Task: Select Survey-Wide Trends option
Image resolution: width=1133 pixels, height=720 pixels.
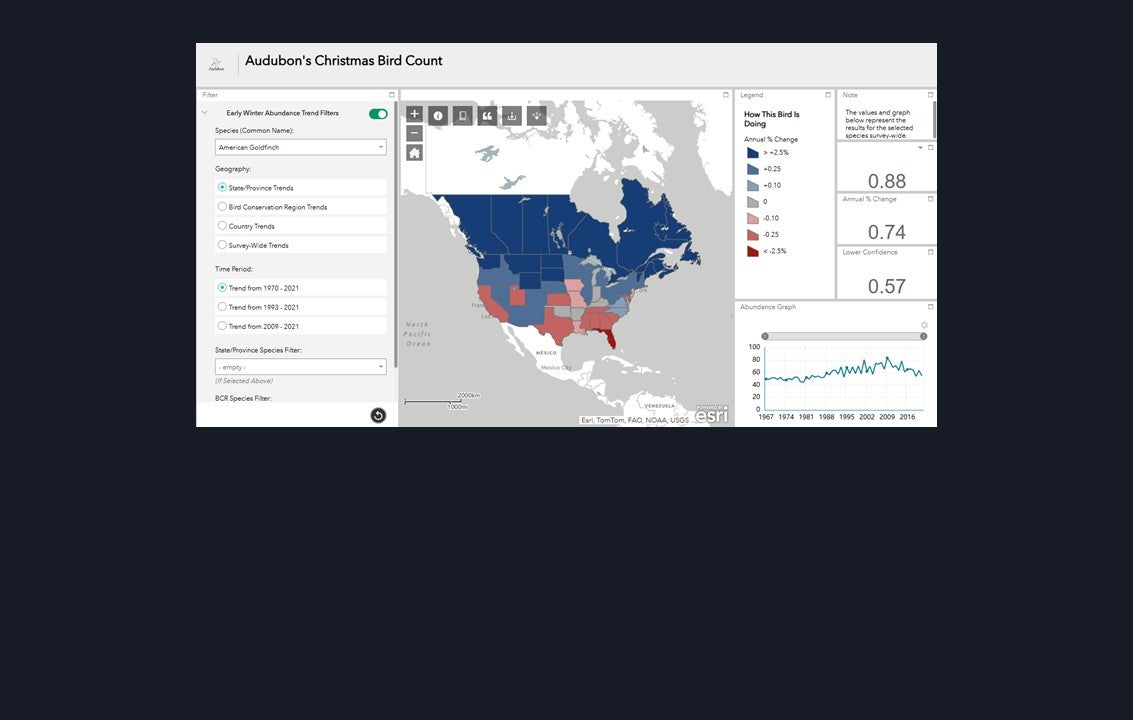Action: coord(223,245)
